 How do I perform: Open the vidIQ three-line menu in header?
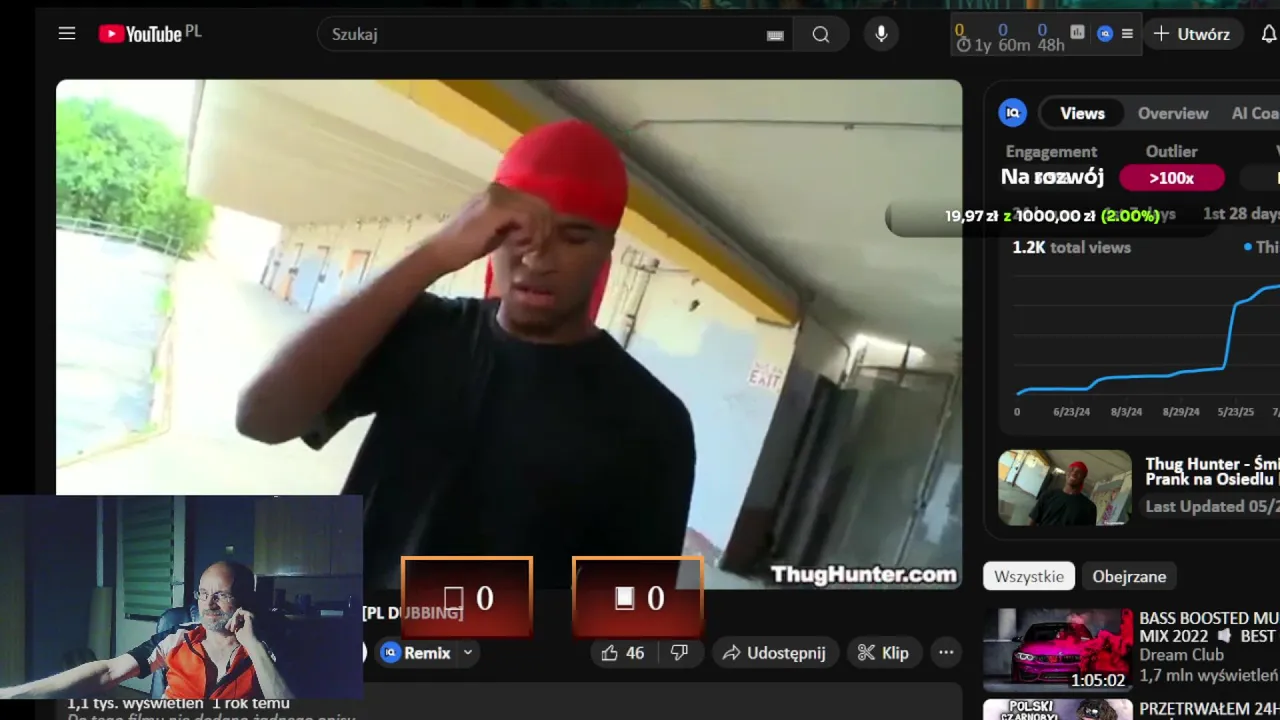[1127, 33]
